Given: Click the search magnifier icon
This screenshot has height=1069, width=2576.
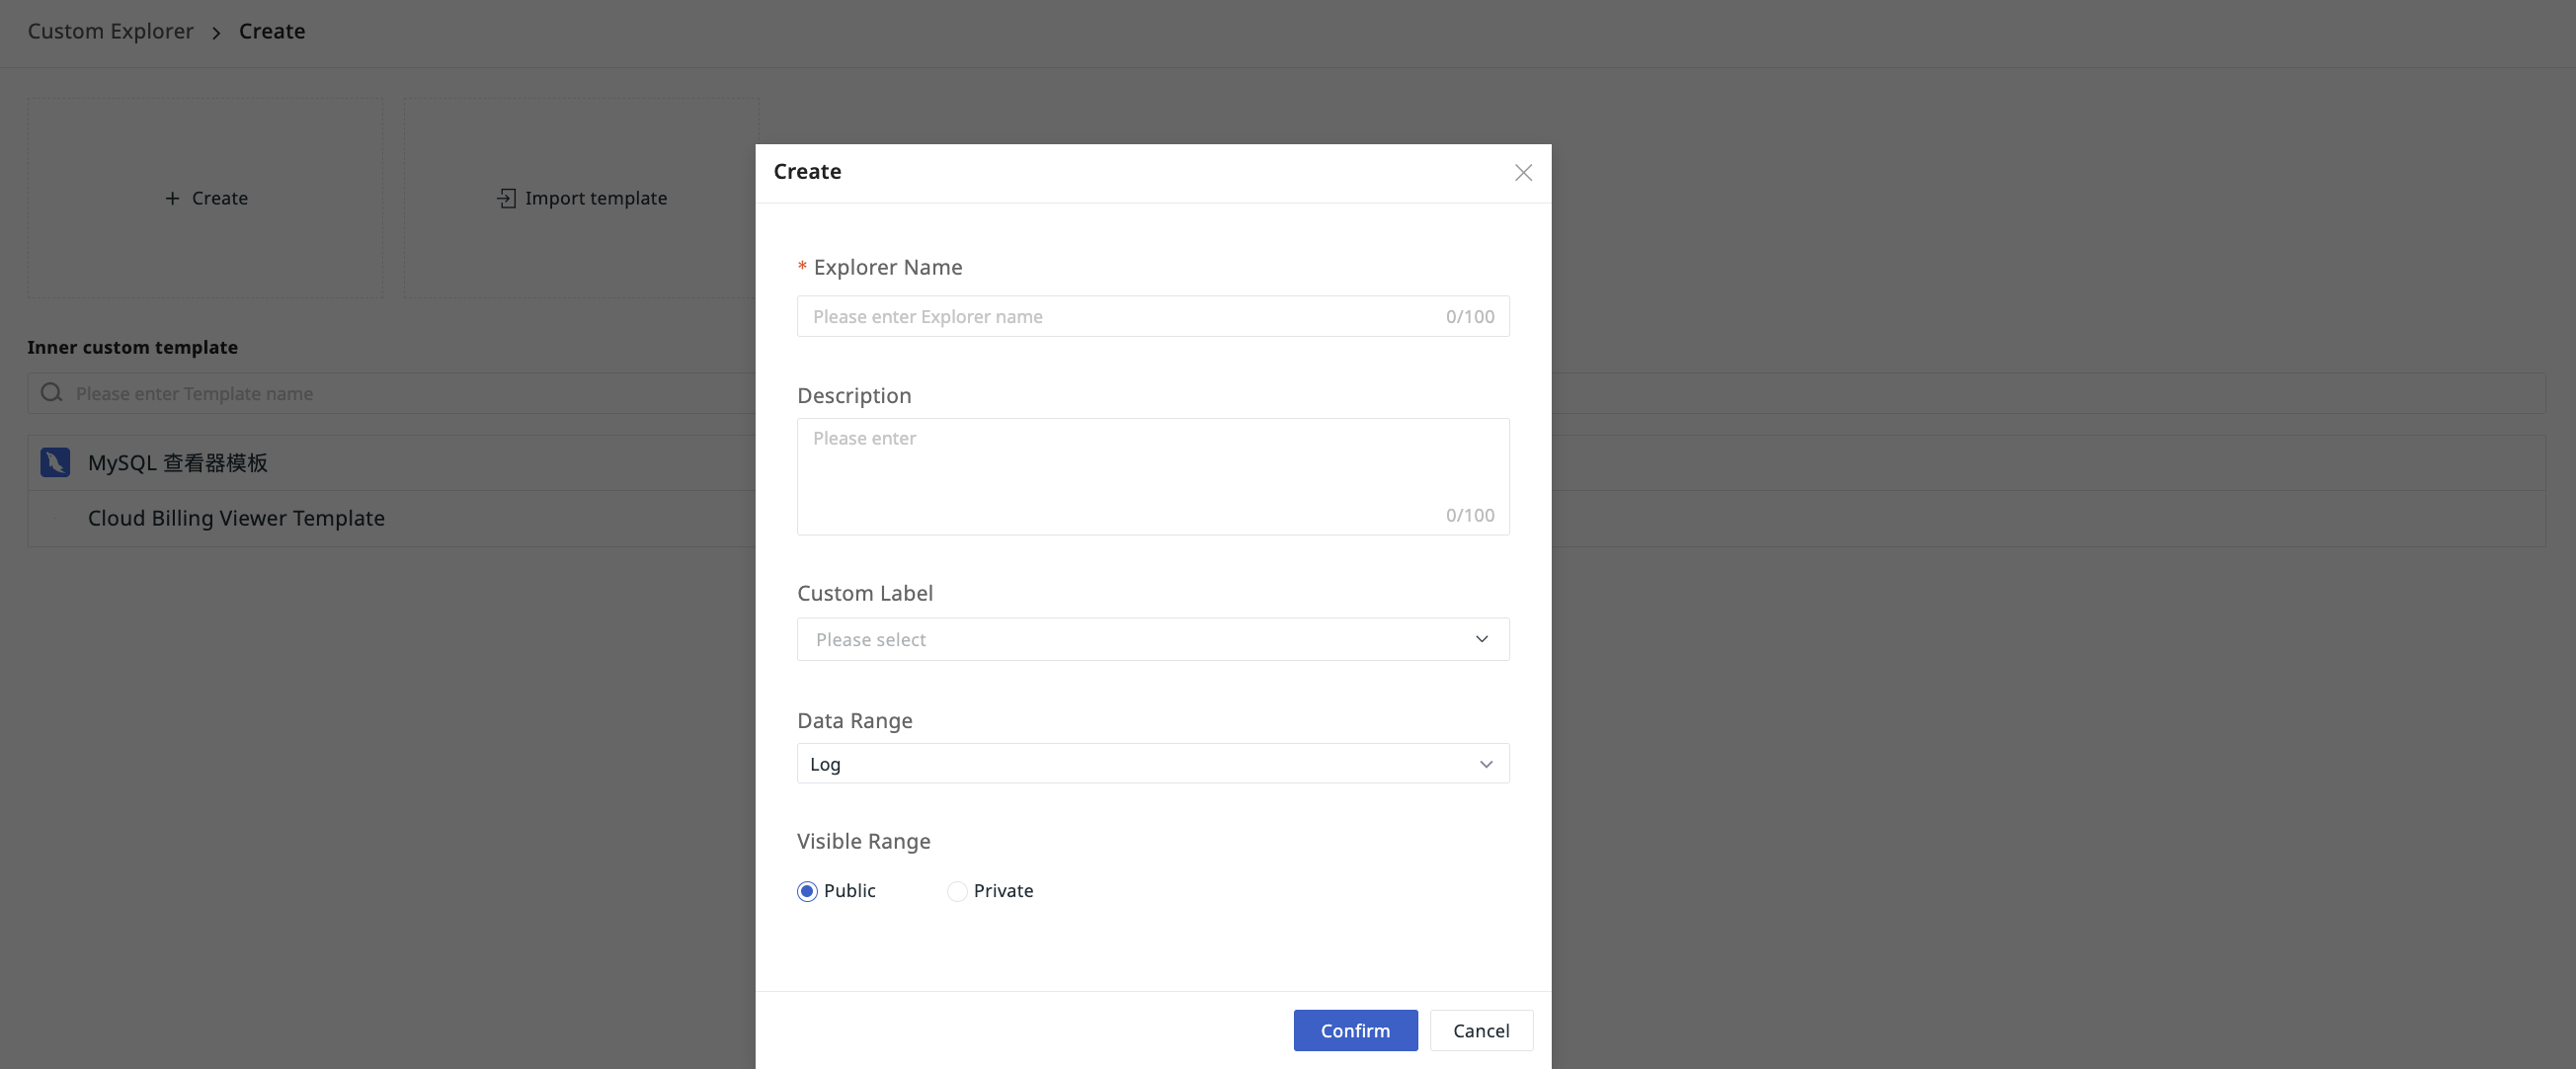Looking at the screenshot, I should coord(51,393).
